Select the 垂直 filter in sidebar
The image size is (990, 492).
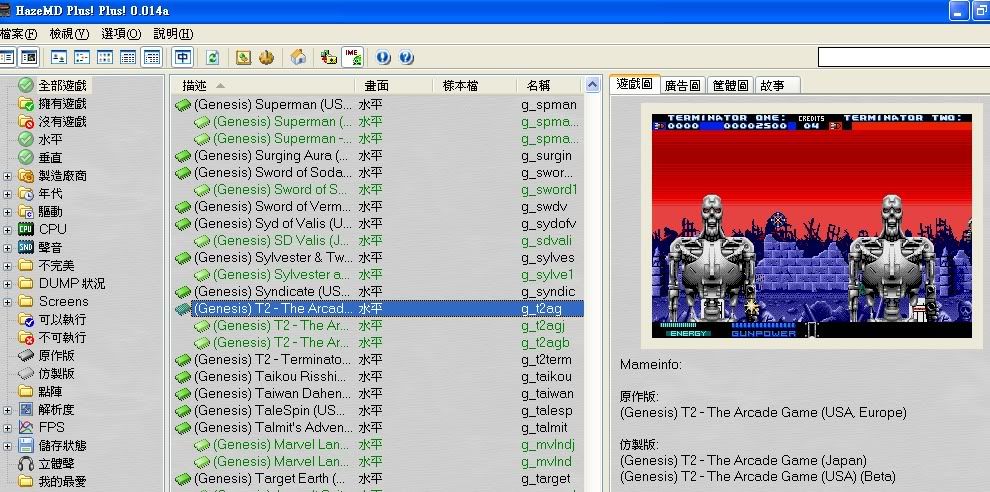click(51, 157)
